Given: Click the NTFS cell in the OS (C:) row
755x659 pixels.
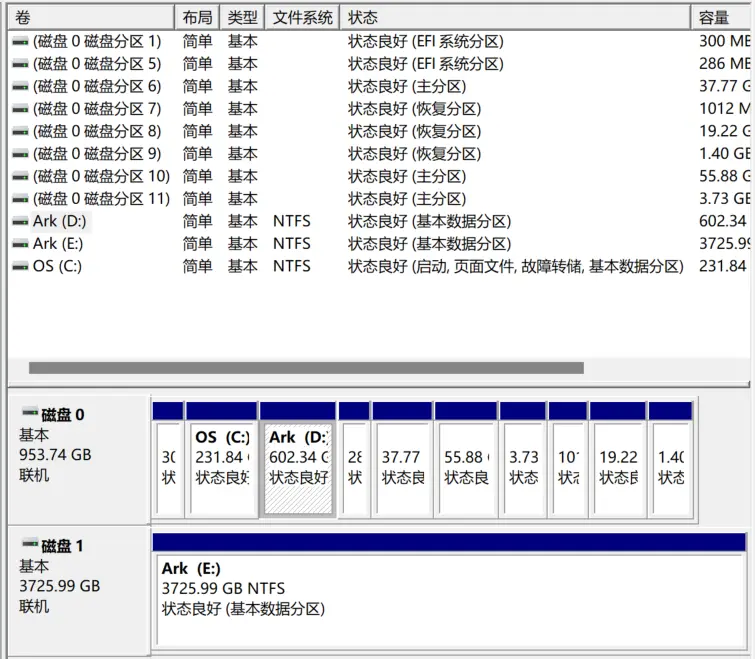Looking at the screenshot, I should (292, 266).
